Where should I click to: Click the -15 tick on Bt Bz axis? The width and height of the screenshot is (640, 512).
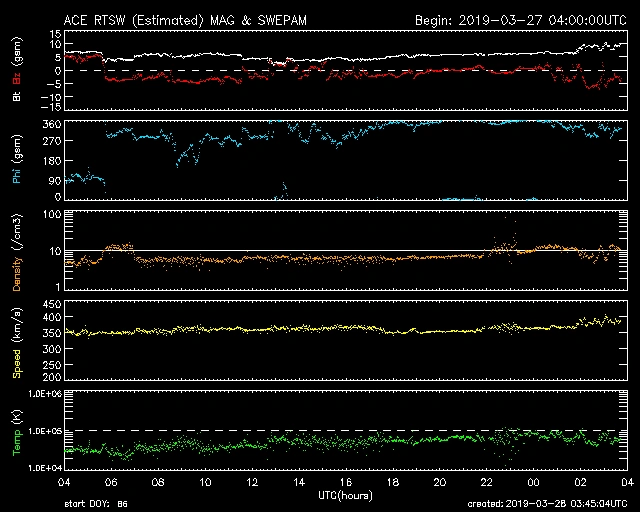(51, 107)
